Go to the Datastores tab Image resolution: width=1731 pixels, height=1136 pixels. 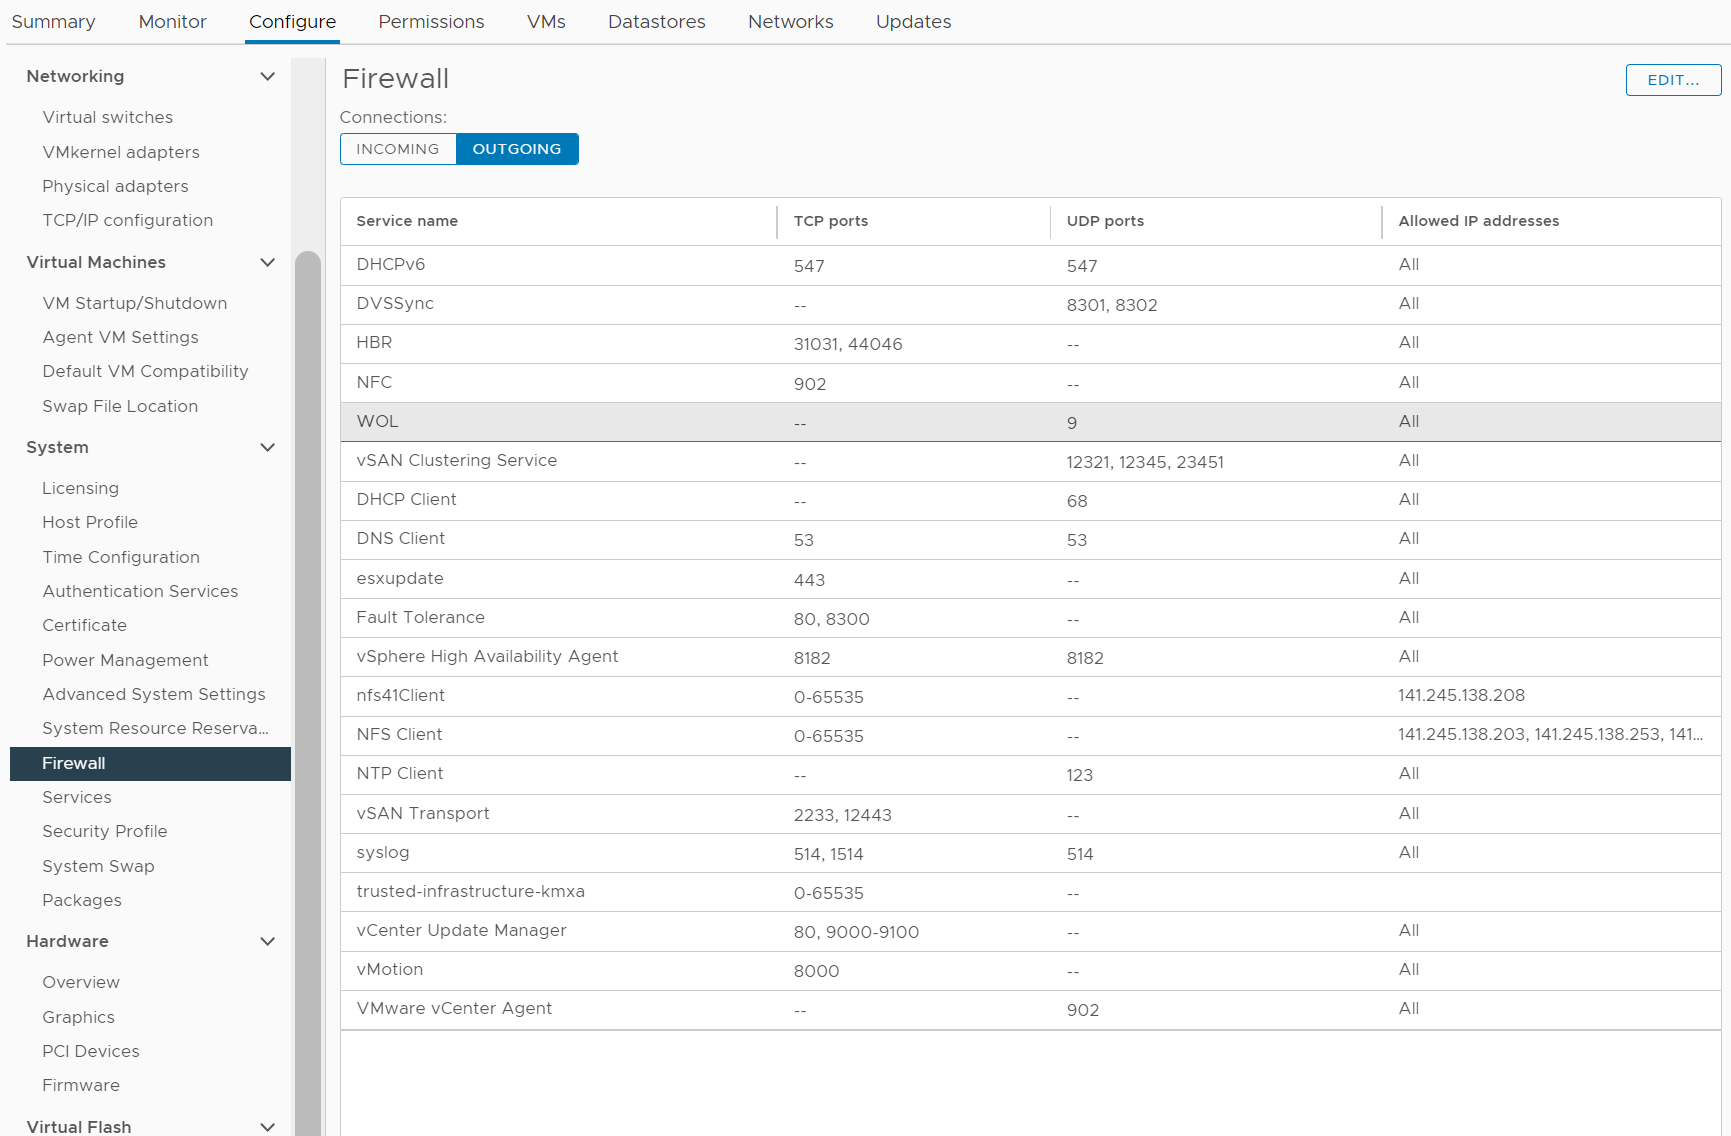point(656,22)
